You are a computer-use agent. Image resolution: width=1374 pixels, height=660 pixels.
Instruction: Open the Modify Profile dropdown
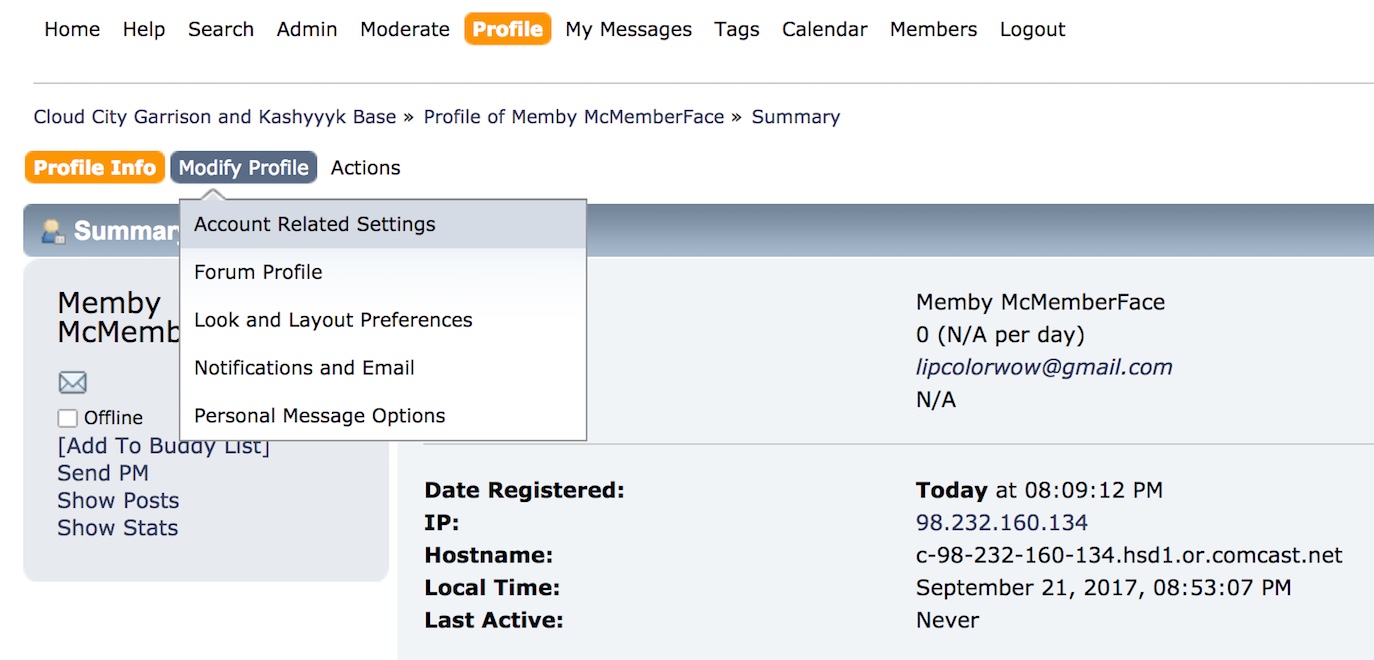243,168
